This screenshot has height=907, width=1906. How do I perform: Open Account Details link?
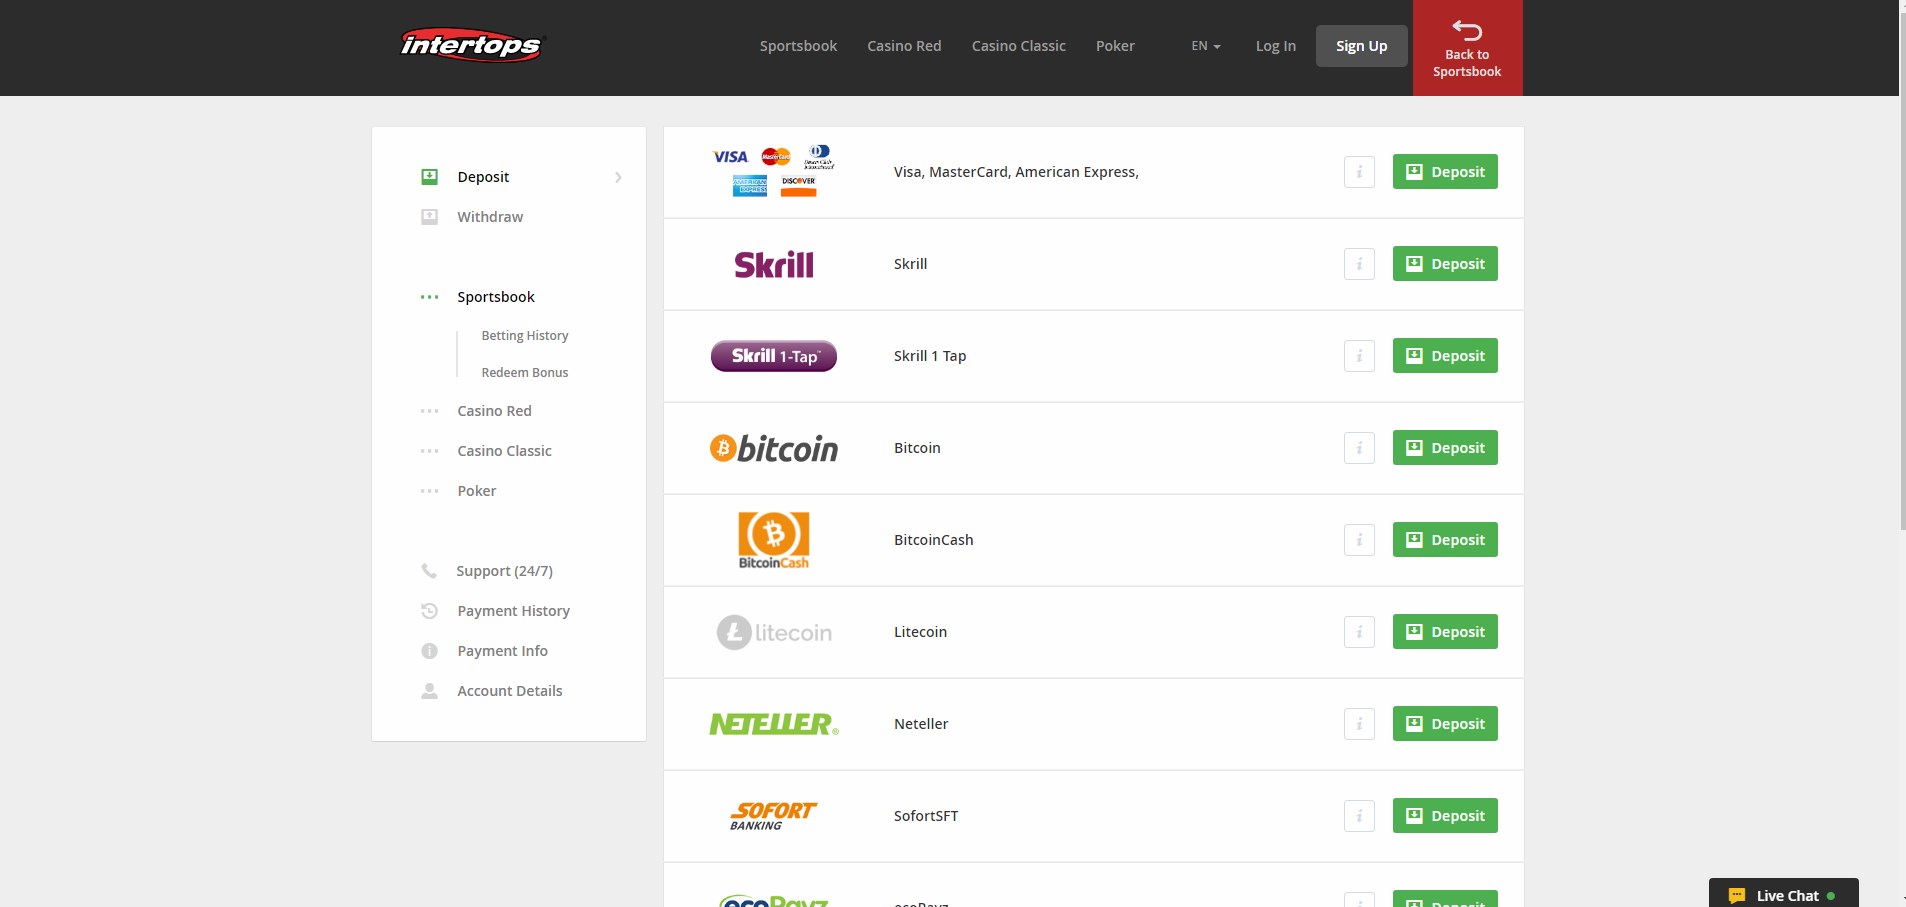510,691
